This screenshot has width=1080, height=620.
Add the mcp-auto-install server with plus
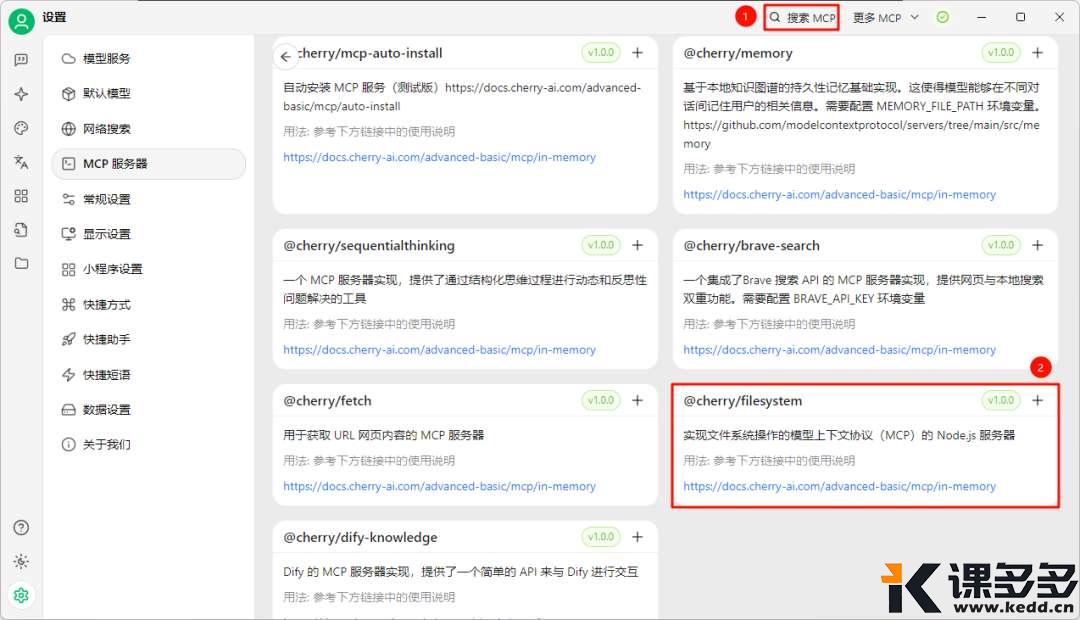tap(638, 53)
